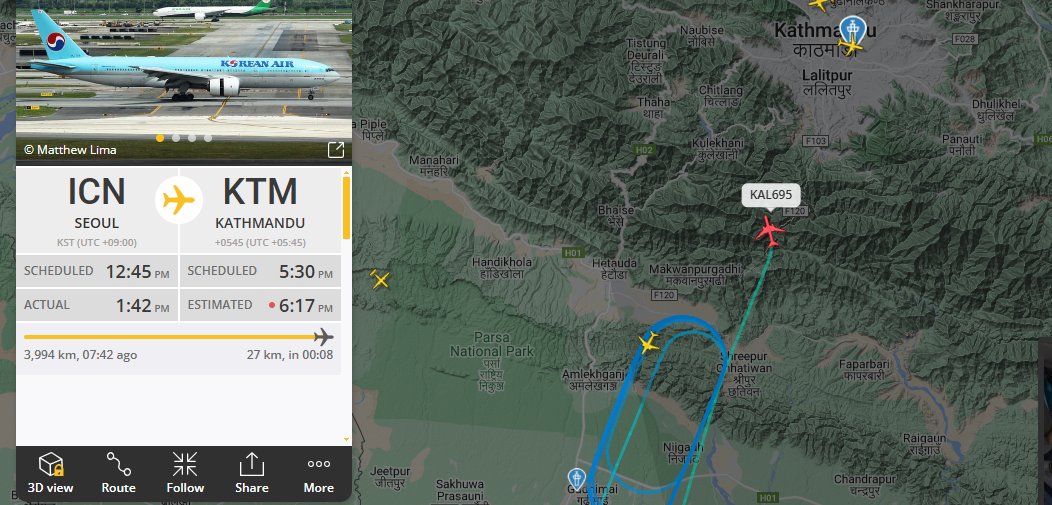Select the yellow plane in the holding pattern
This screenshot has height=505, width=1052.
648,342
